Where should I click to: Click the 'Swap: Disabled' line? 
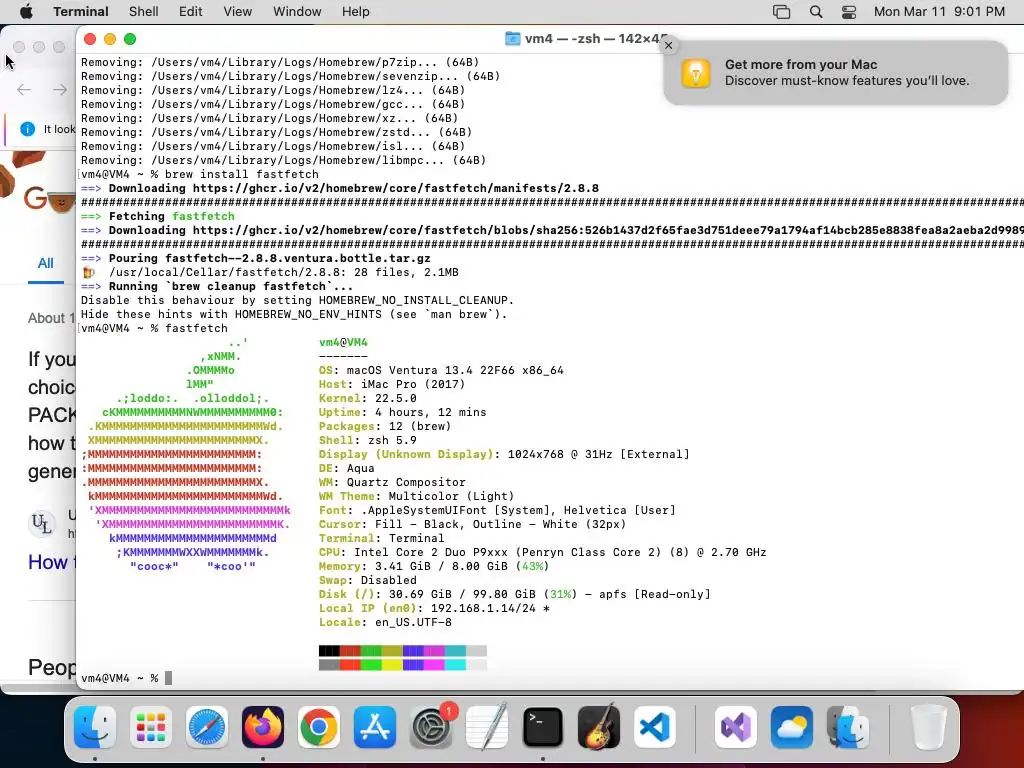click(368, 580)
